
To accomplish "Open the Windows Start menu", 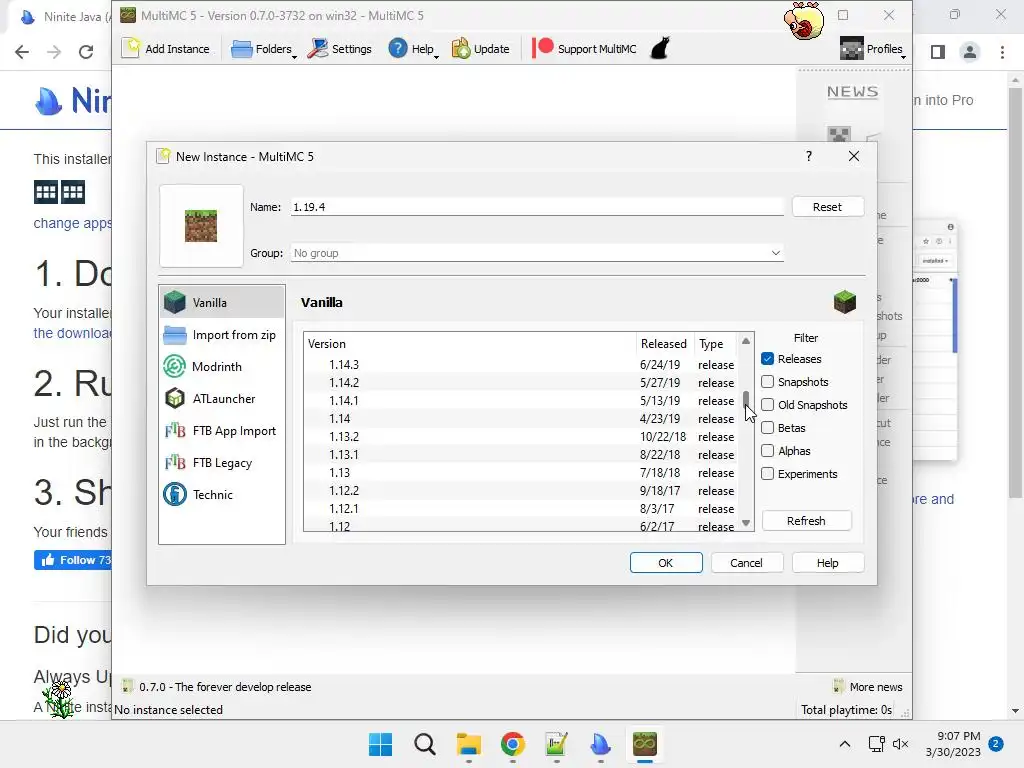I will click(x=380, y=744).
